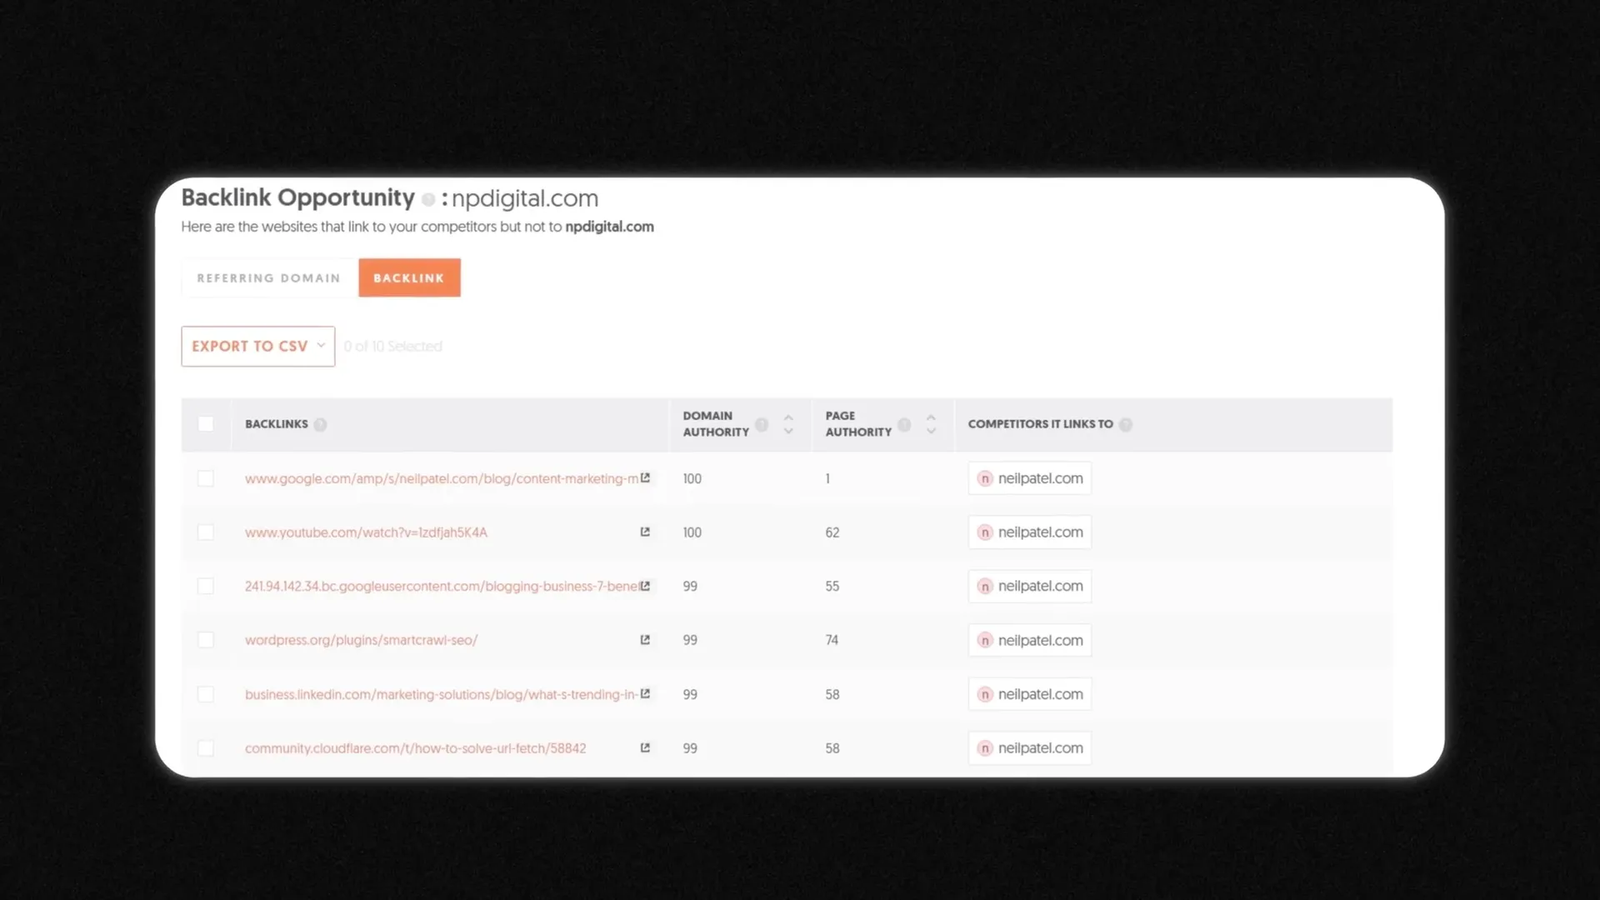Click neilpatel.com competitor tag in linkedin row
The height and width of the screenshot is (900, 1600).
click(x=1029, y=694)
